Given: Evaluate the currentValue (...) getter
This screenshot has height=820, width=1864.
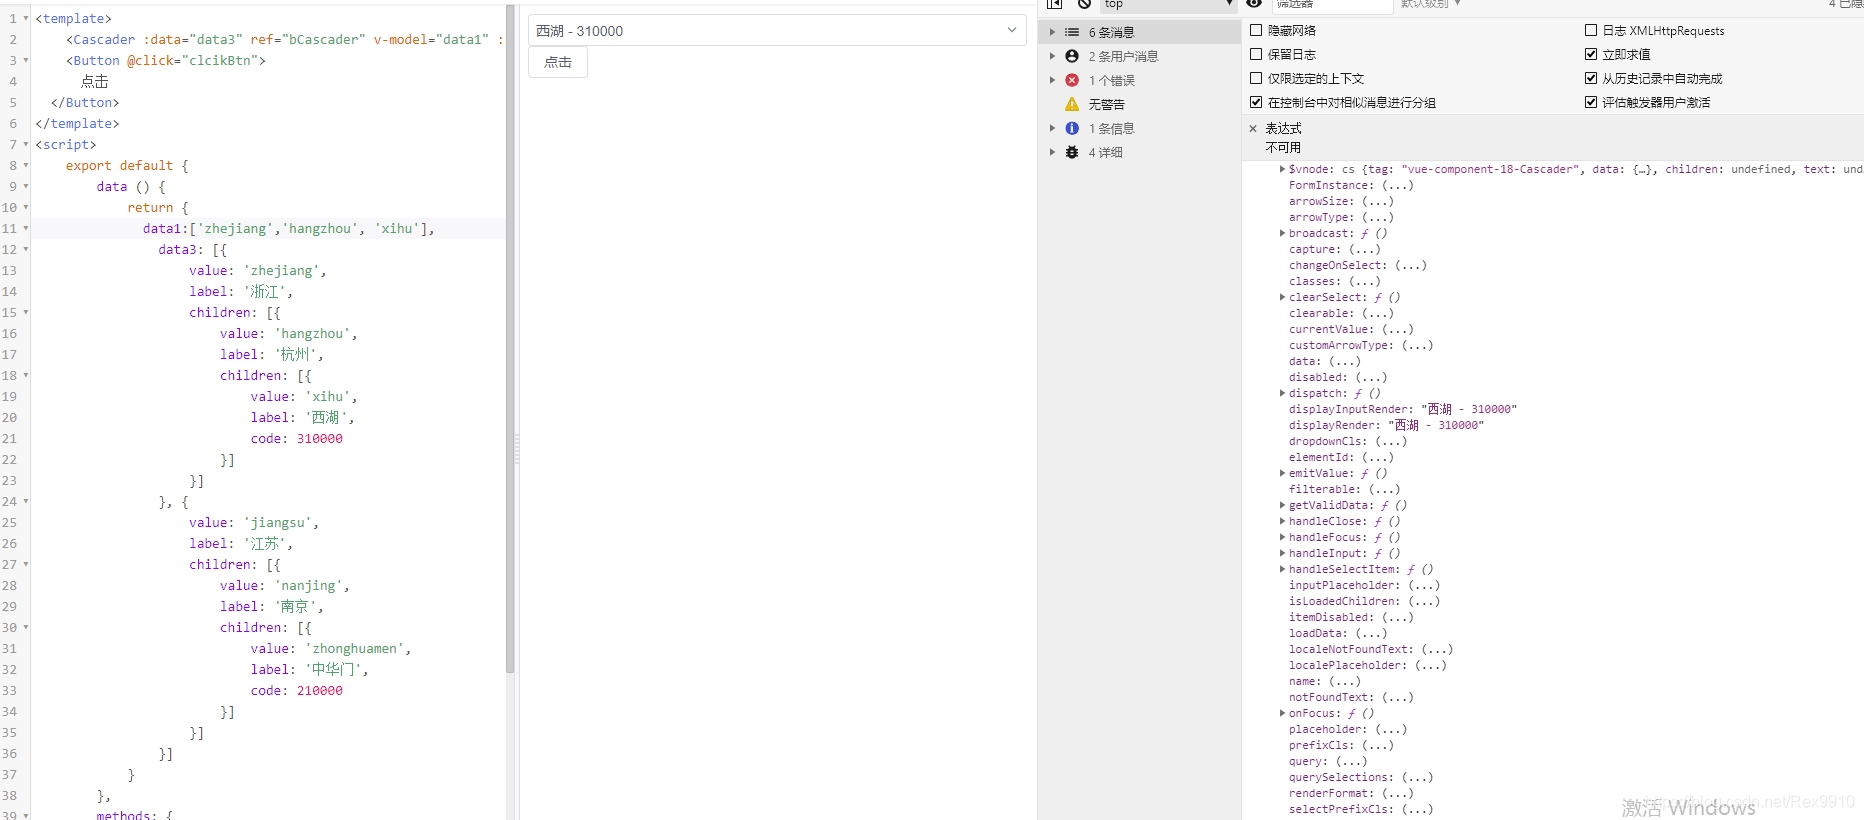Looking at the screenshot, I should coord(1398,329).
